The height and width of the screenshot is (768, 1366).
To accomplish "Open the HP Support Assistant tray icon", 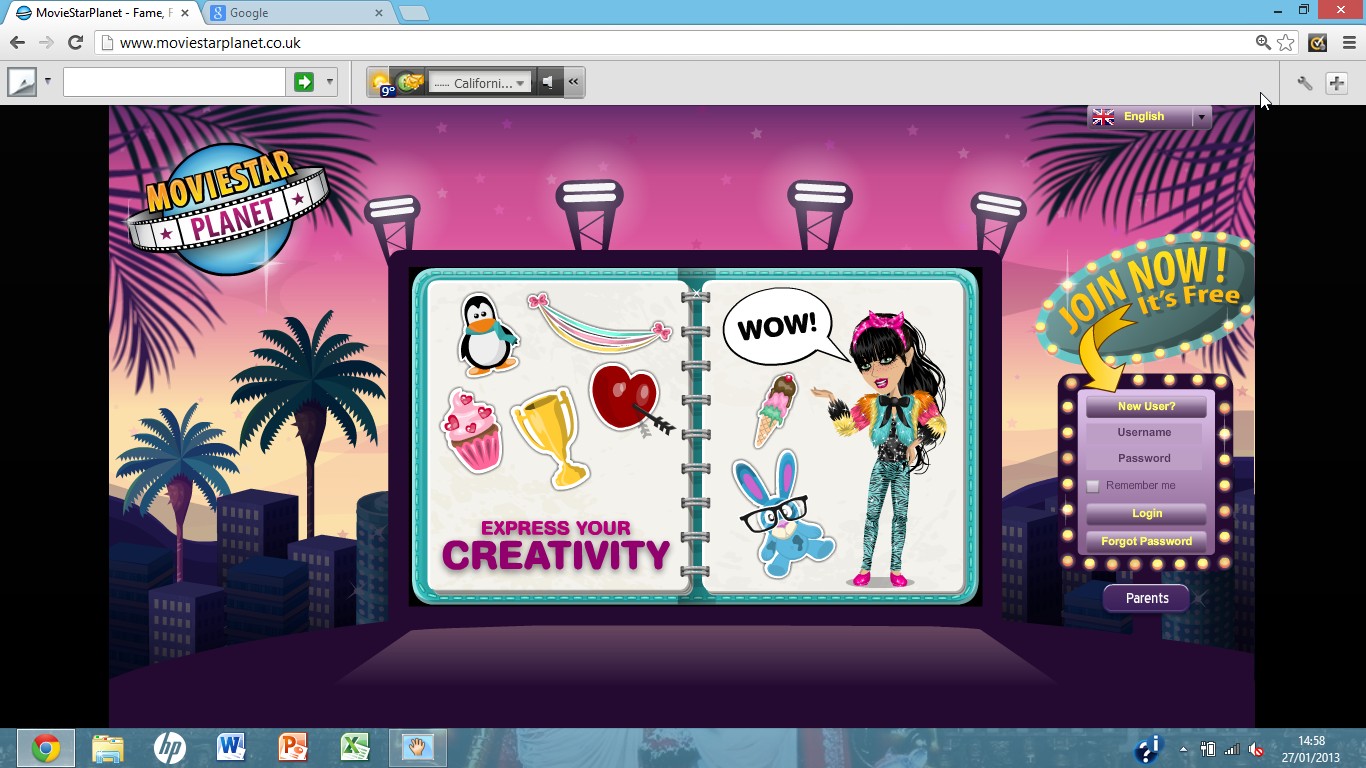I will [x=1148, y=749].
